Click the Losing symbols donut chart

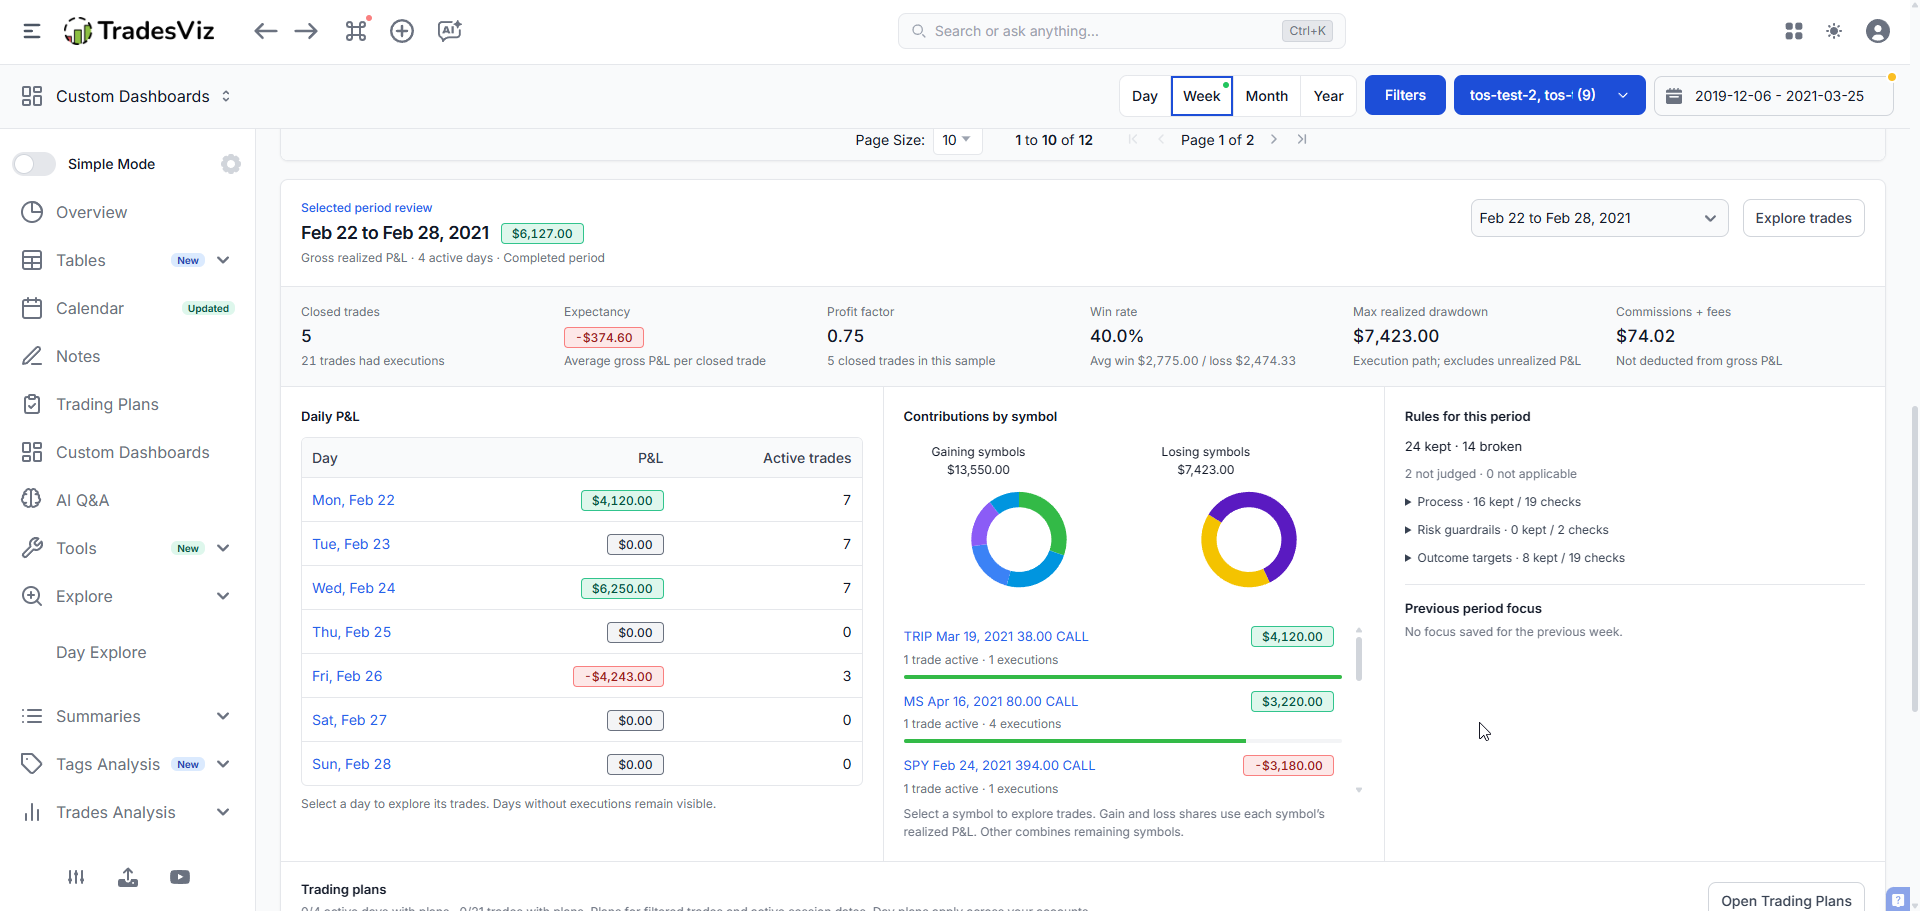tap(1248, 540)
